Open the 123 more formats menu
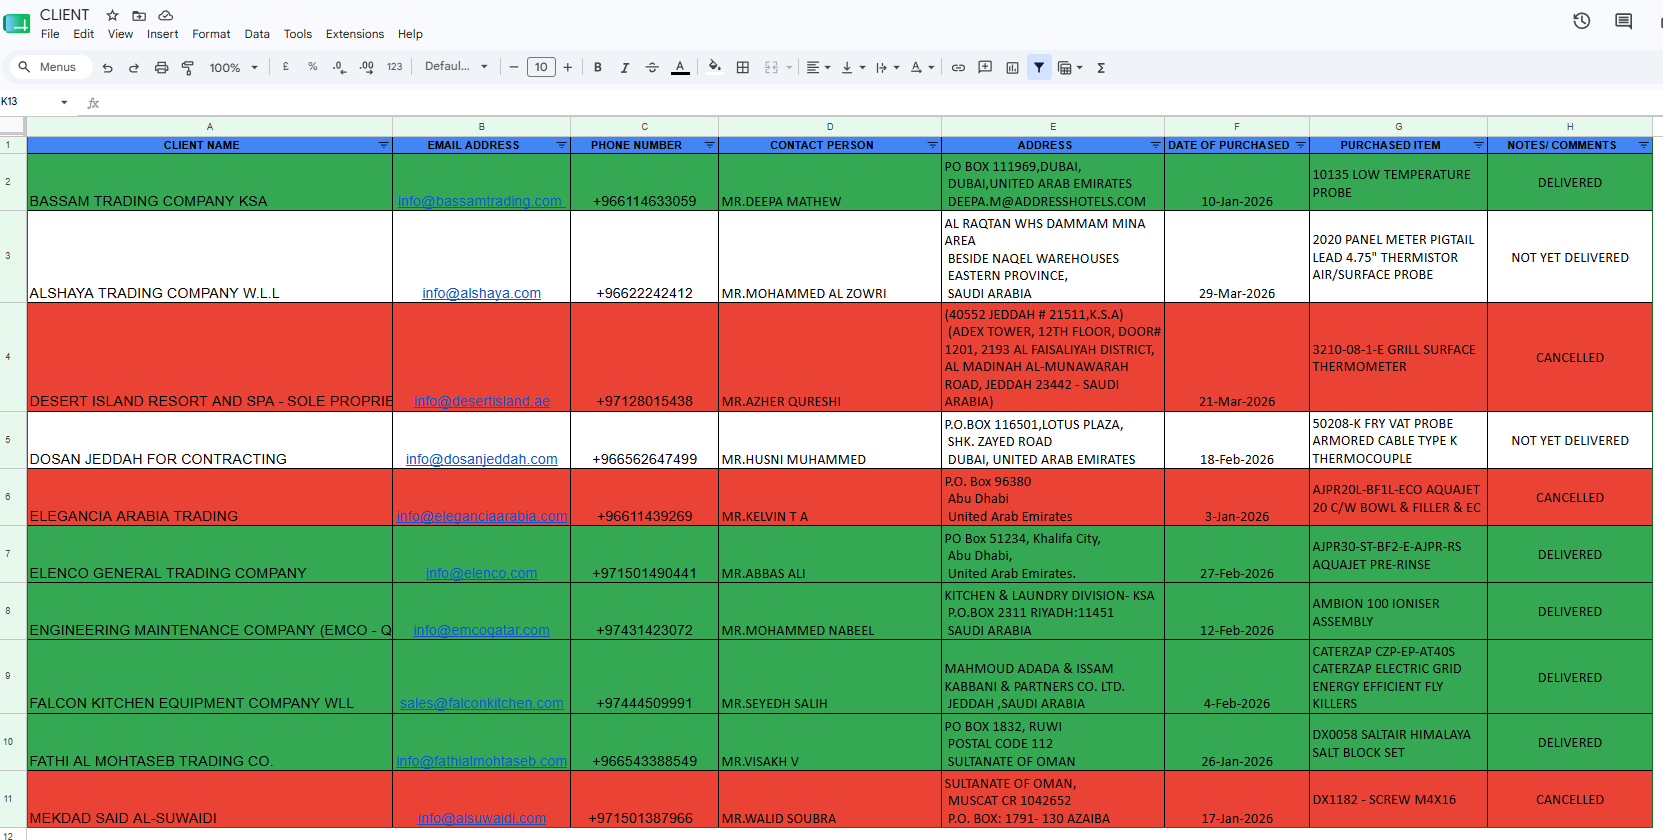The width and height of the screenshot is (1663, 840). [395, 67]
